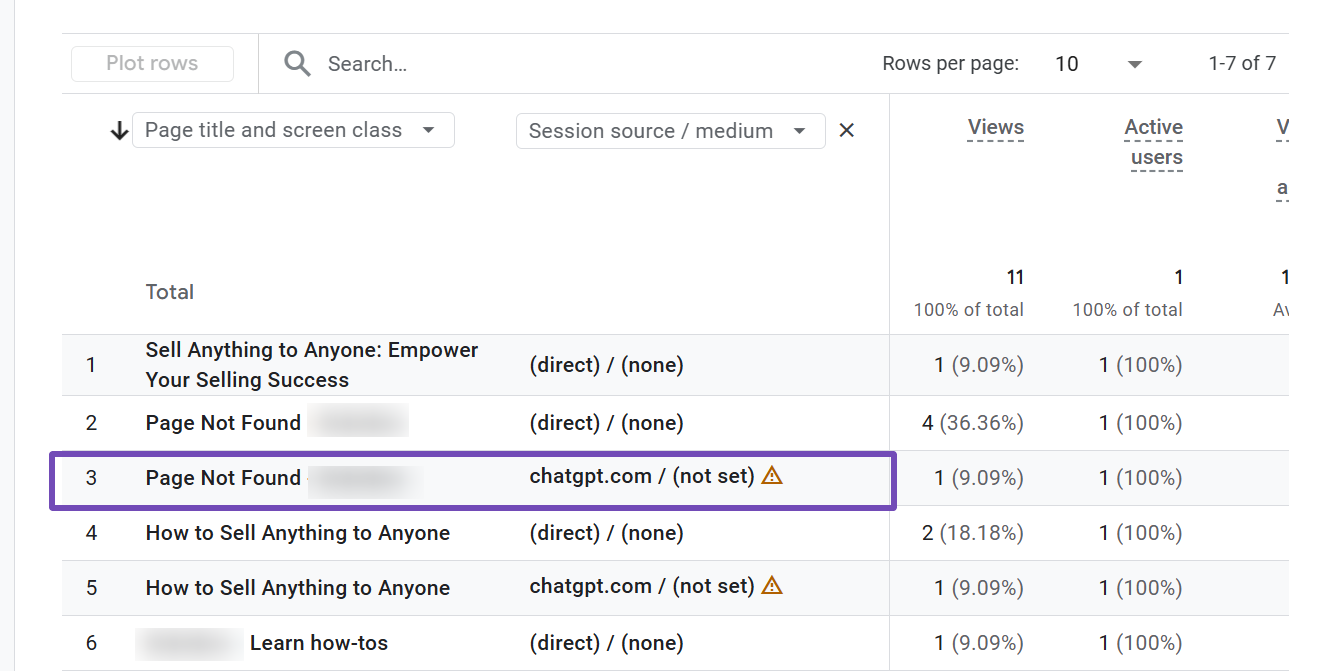The image size is (1331, 671).
Task: Select the Learn how-tos row
Action: [318, 643]
